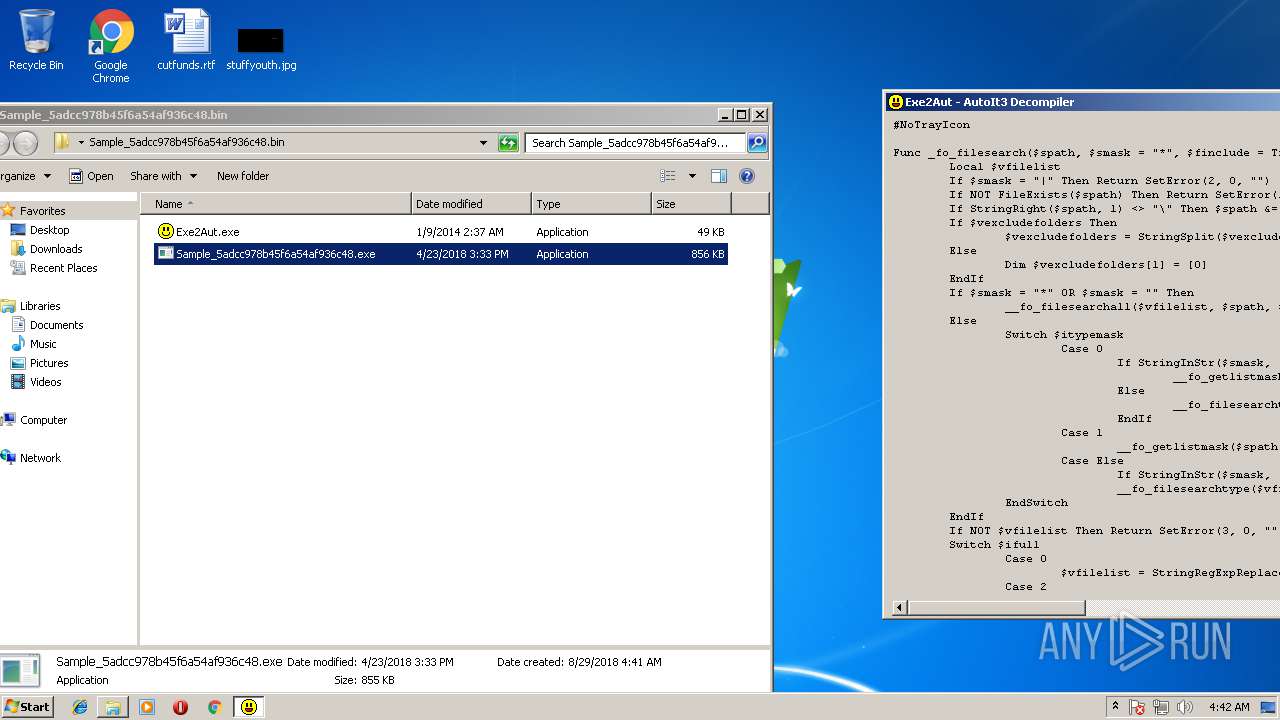The image size is (1280, 720).
Task: Click the change view icon
Action: tap(668, 176)
